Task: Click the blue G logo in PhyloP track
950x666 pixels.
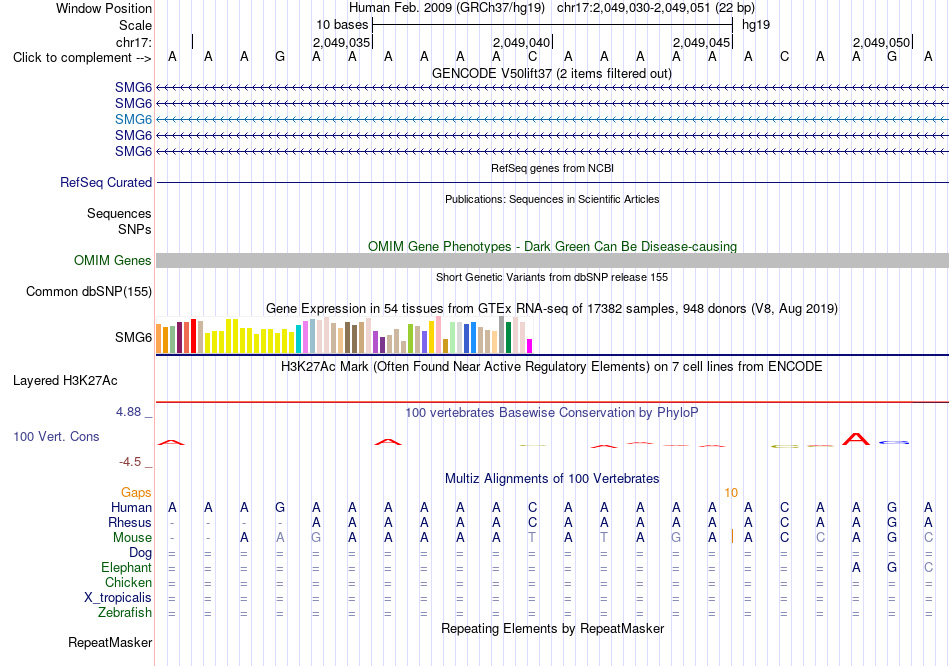Action: (x=894, y=442)
